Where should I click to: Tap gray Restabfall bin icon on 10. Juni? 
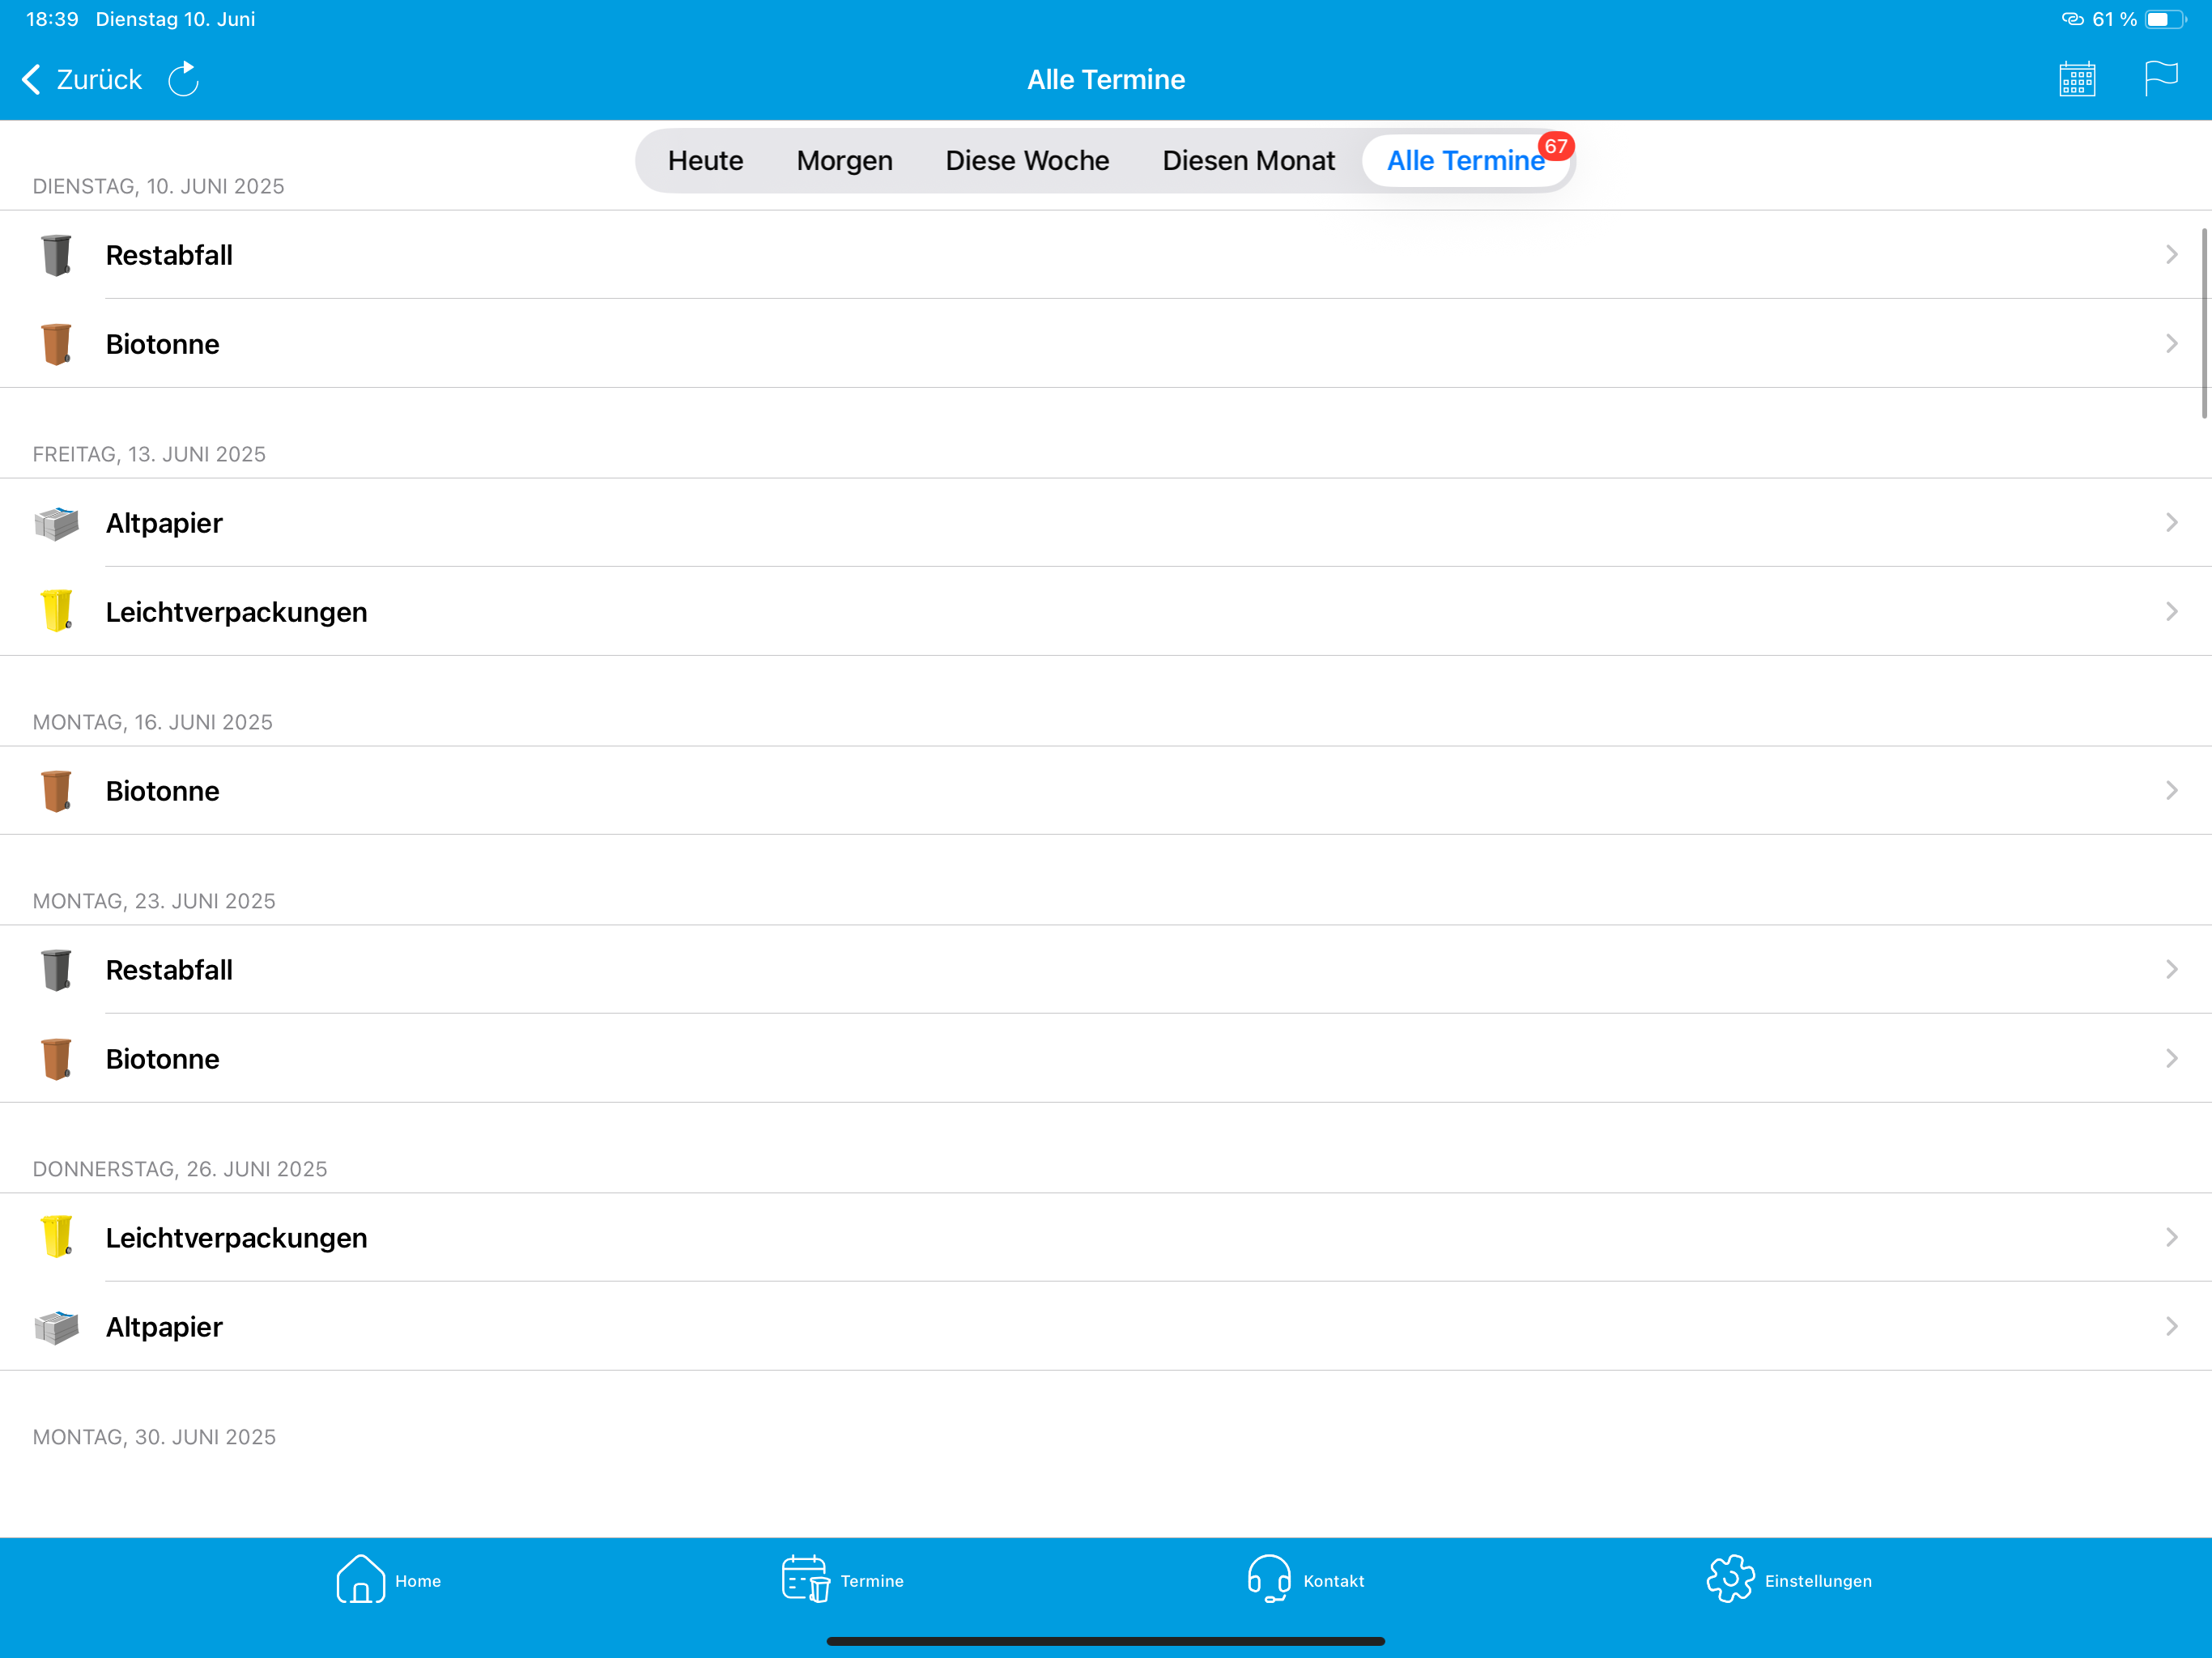tap(57, 255)
